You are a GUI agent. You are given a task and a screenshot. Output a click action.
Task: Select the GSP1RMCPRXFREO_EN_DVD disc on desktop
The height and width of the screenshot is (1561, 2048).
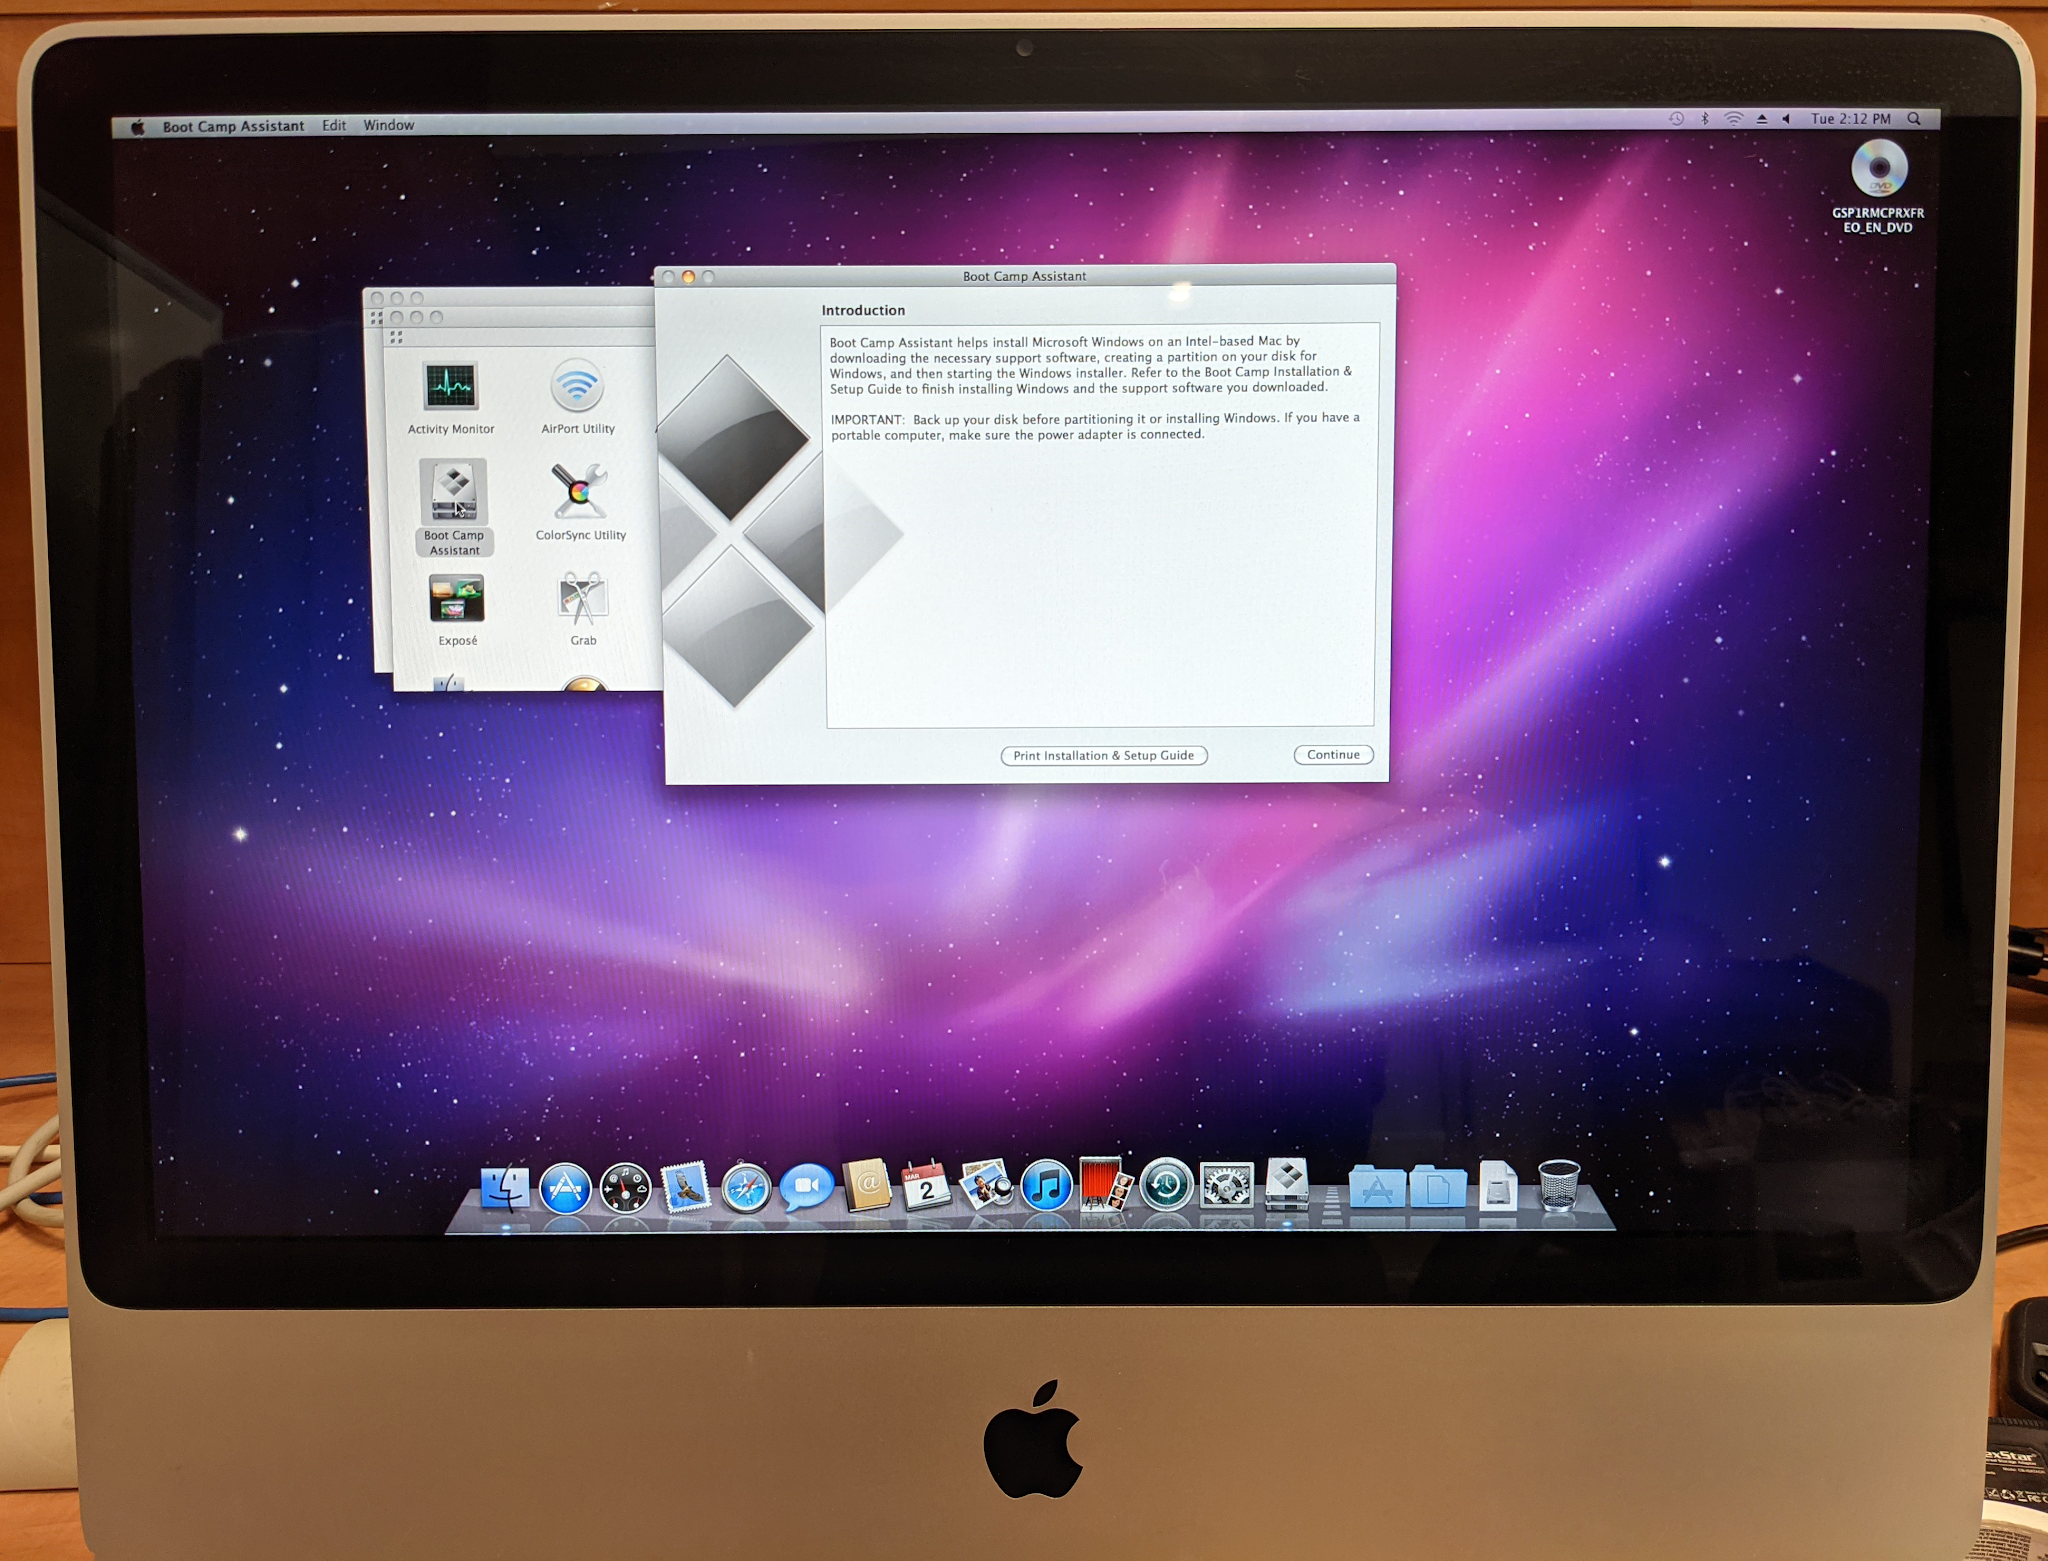1878,170
